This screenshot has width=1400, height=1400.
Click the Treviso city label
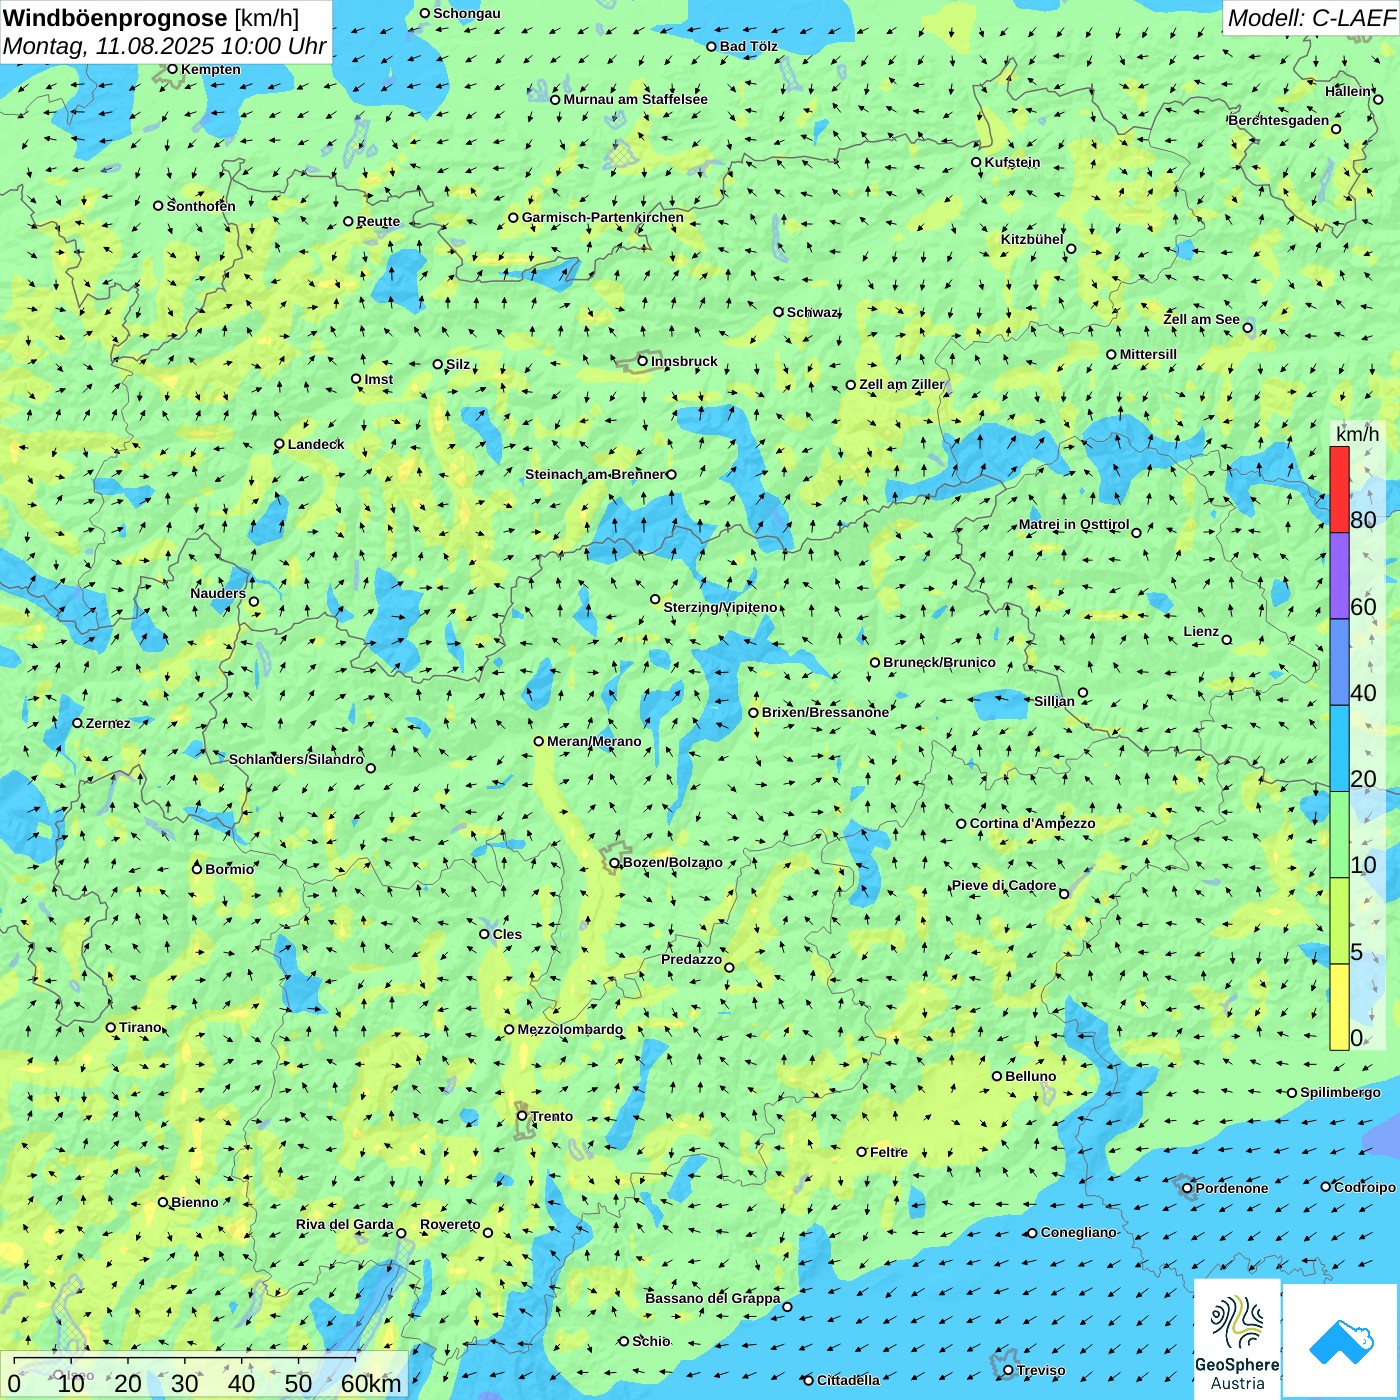point(1041,1370)
